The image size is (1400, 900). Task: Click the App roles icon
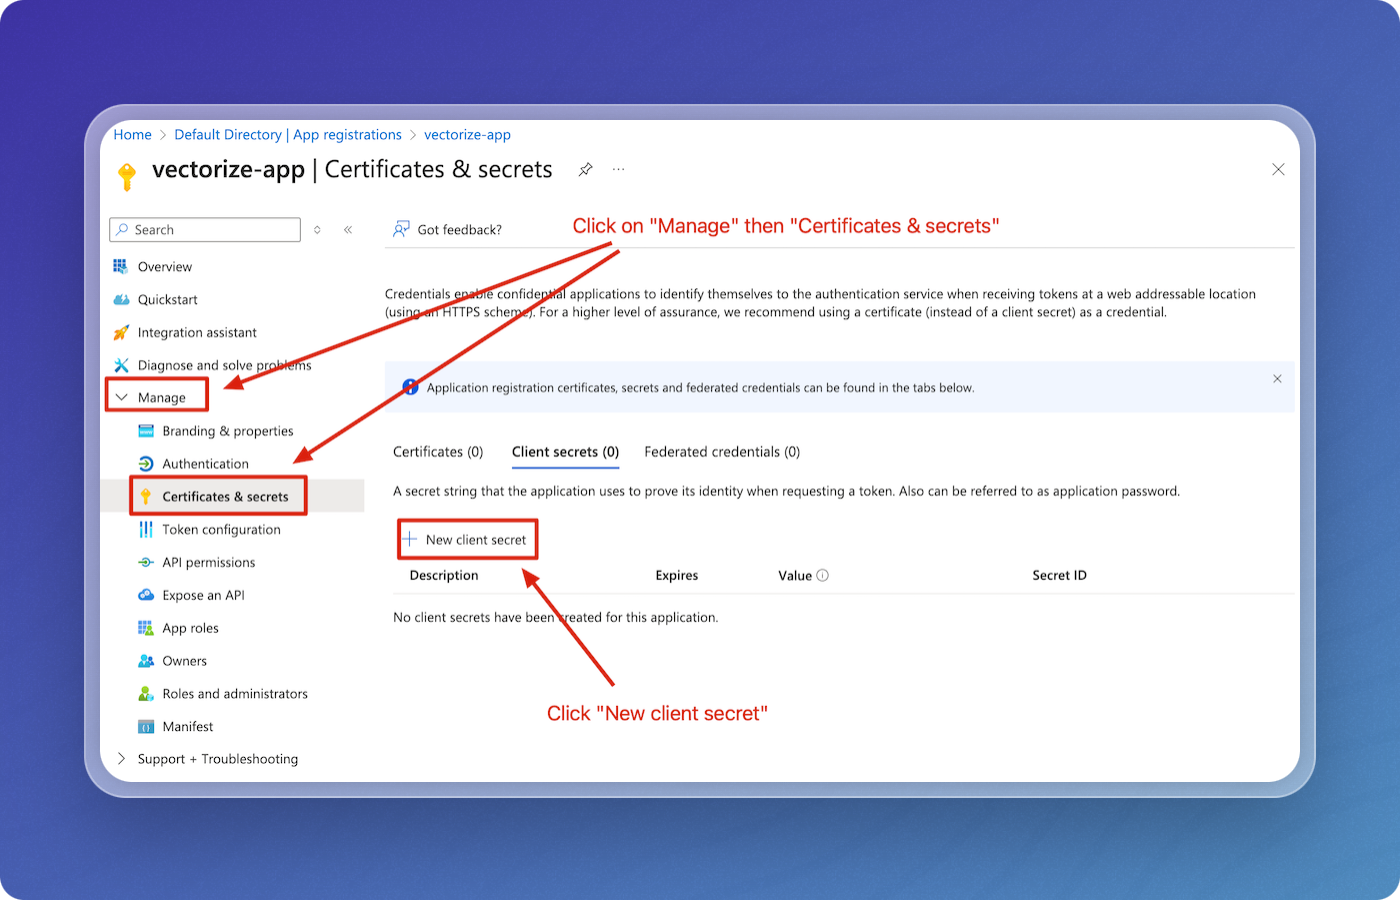tap(146, 628)
